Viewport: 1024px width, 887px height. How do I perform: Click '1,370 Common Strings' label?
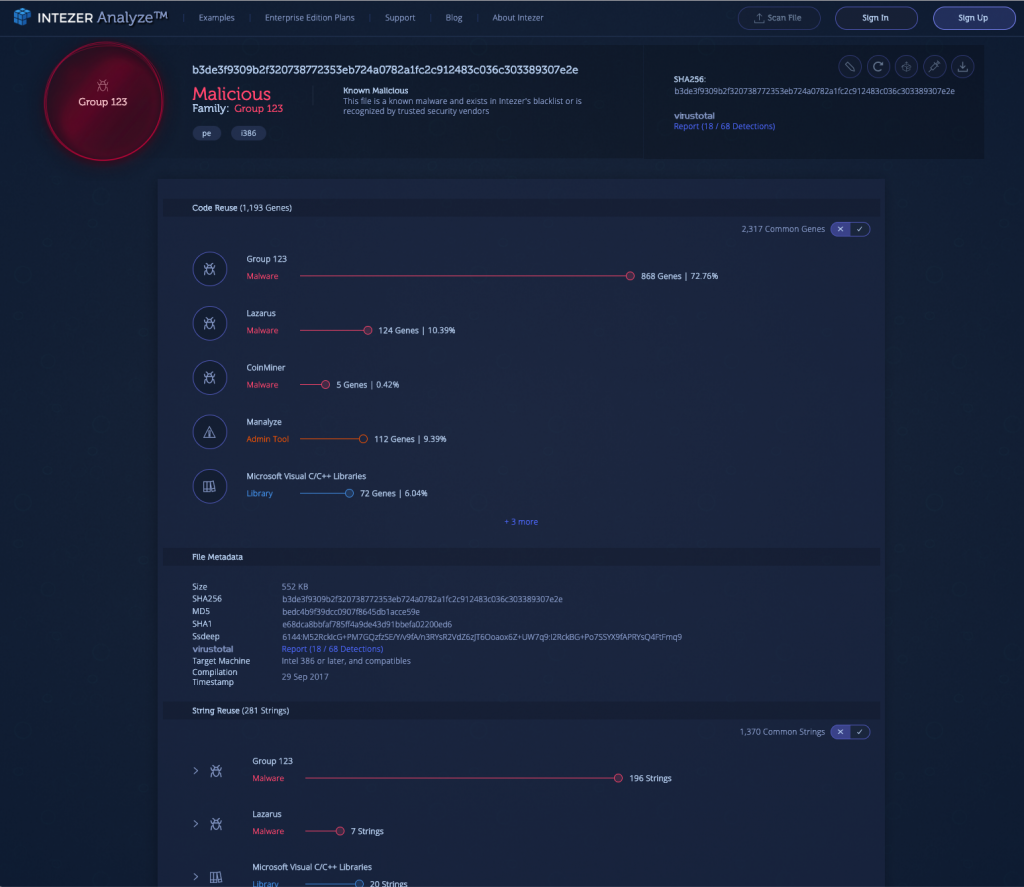[782, 732]
